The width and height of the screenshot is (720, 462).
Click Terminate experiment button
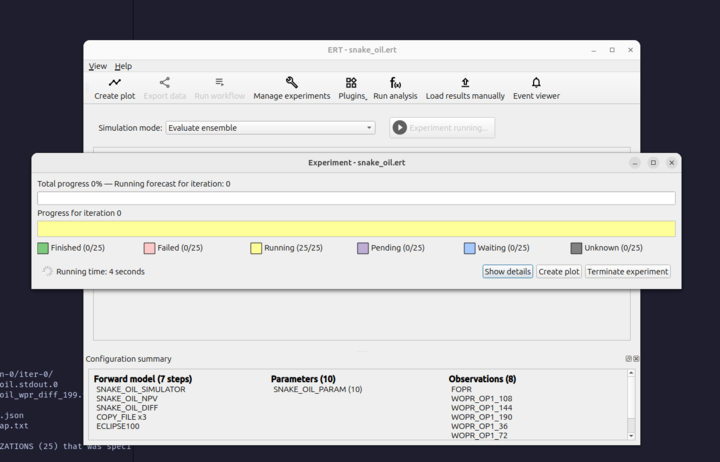point(627,271)
